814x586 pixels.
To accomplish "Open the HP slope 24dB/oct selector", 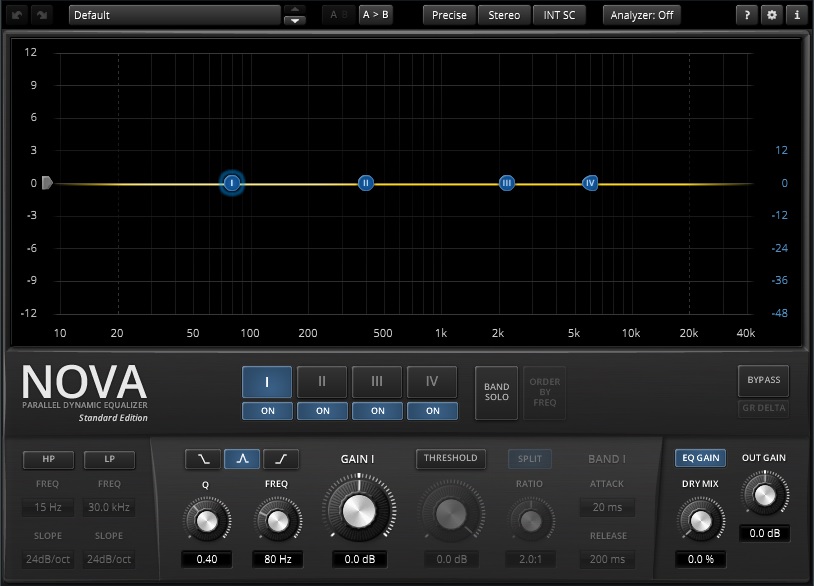I will (48, 559).
